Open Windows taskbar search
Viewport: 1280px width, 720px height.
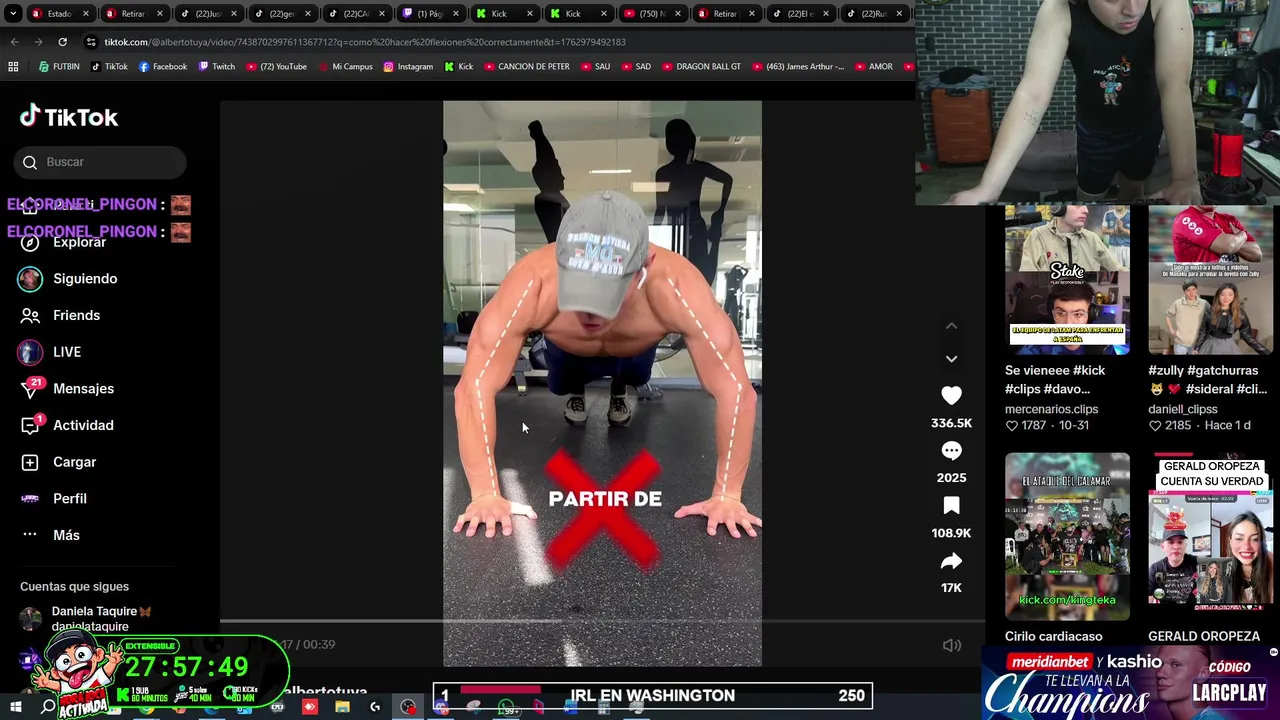tap(48, 707)
